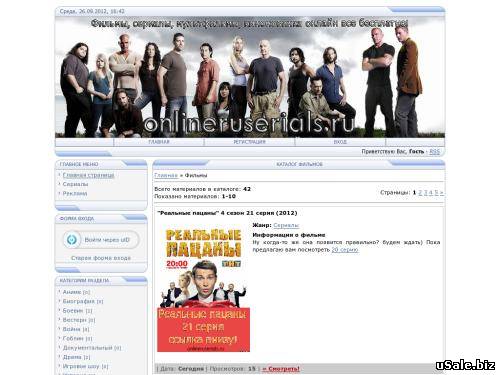
Task: Click the RSS link
Action: (434, 152)
